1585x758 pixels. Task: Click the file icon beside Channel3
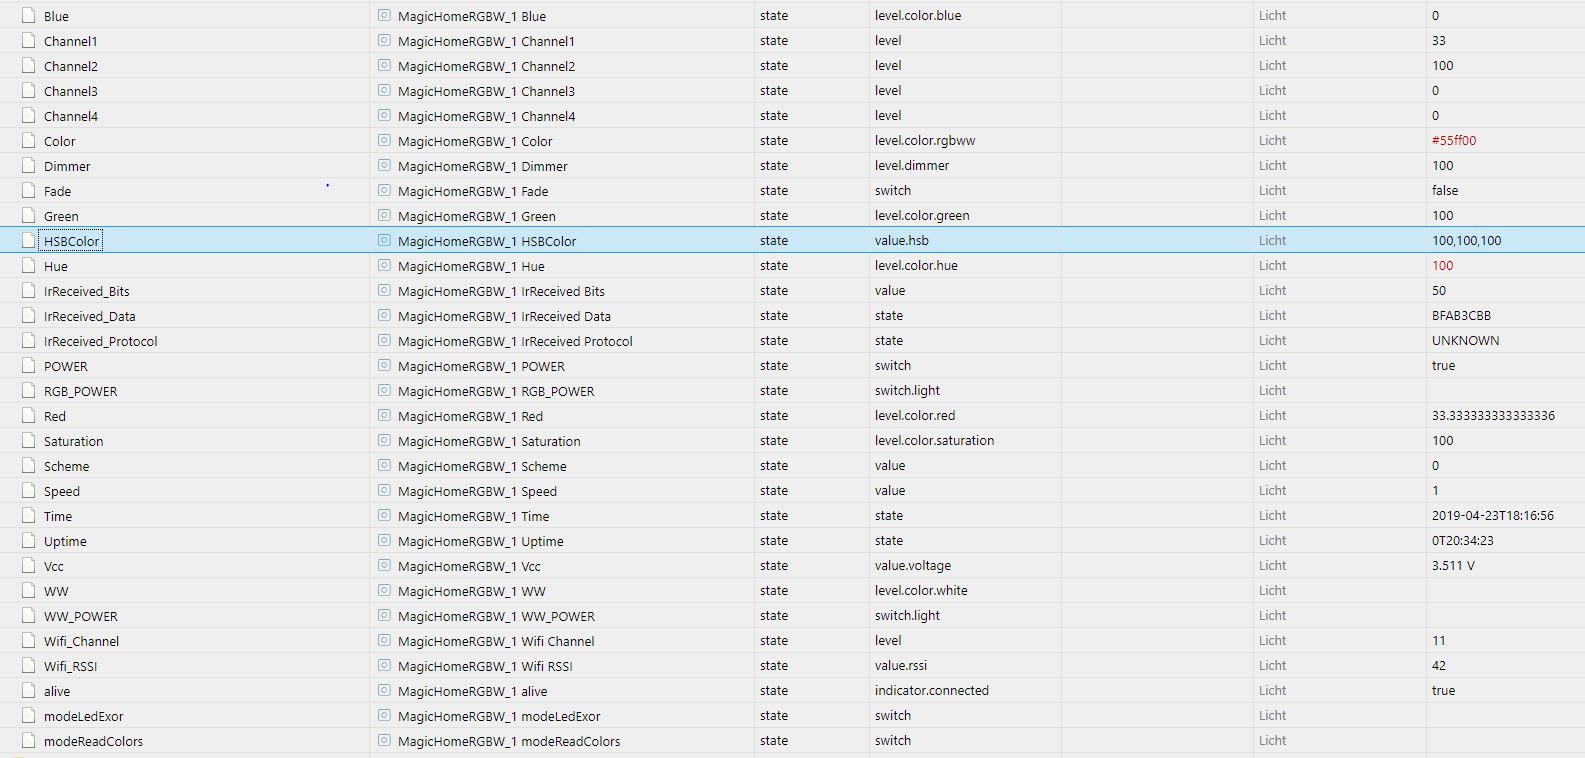click(x=29, y=91)
